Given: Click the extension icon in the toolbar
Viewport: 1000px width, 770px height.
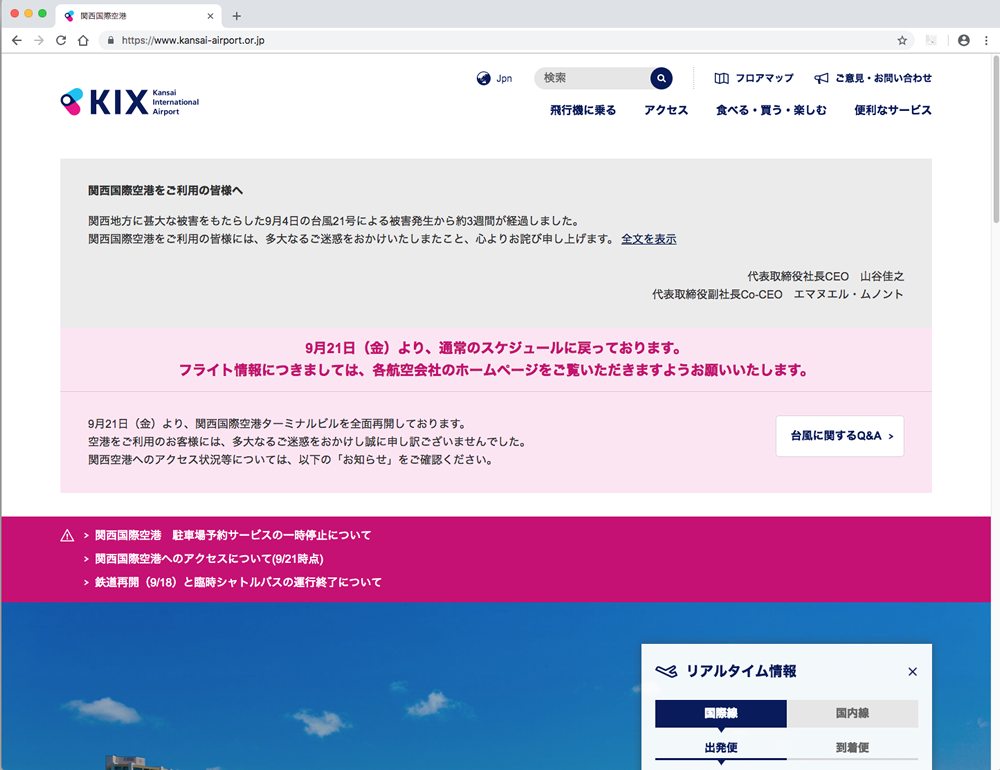Looking at the screenshot, I should click(931, 40).
